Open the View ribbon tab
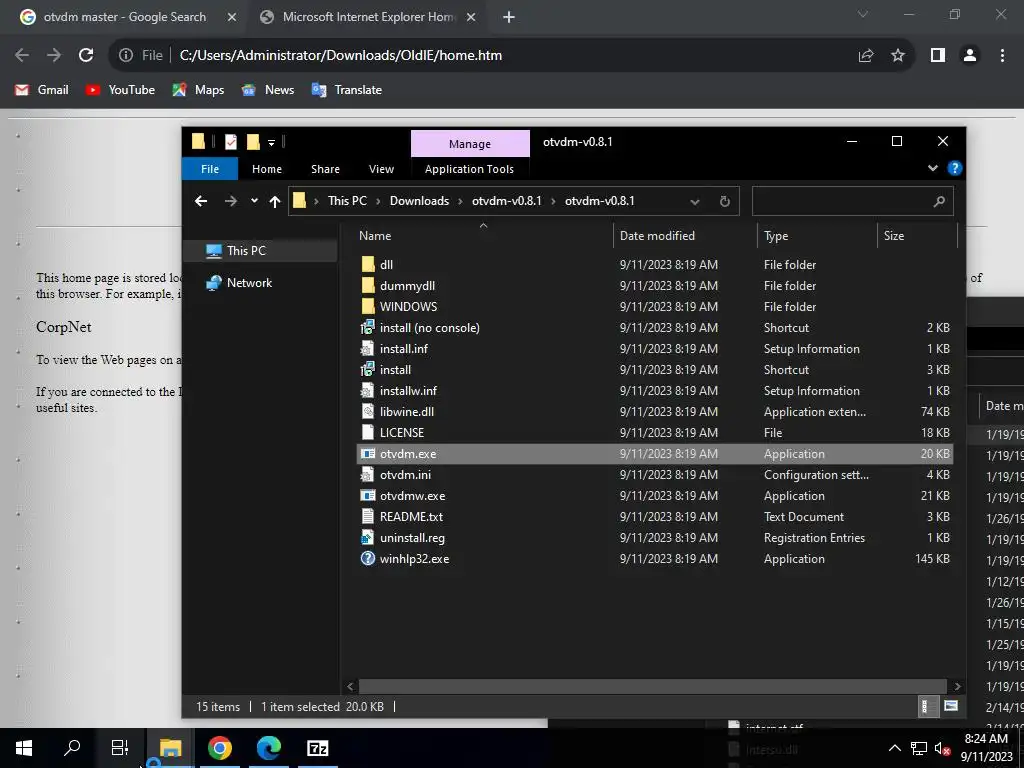This screenshot has height=768, width=1024. click(x=381, y=169)
